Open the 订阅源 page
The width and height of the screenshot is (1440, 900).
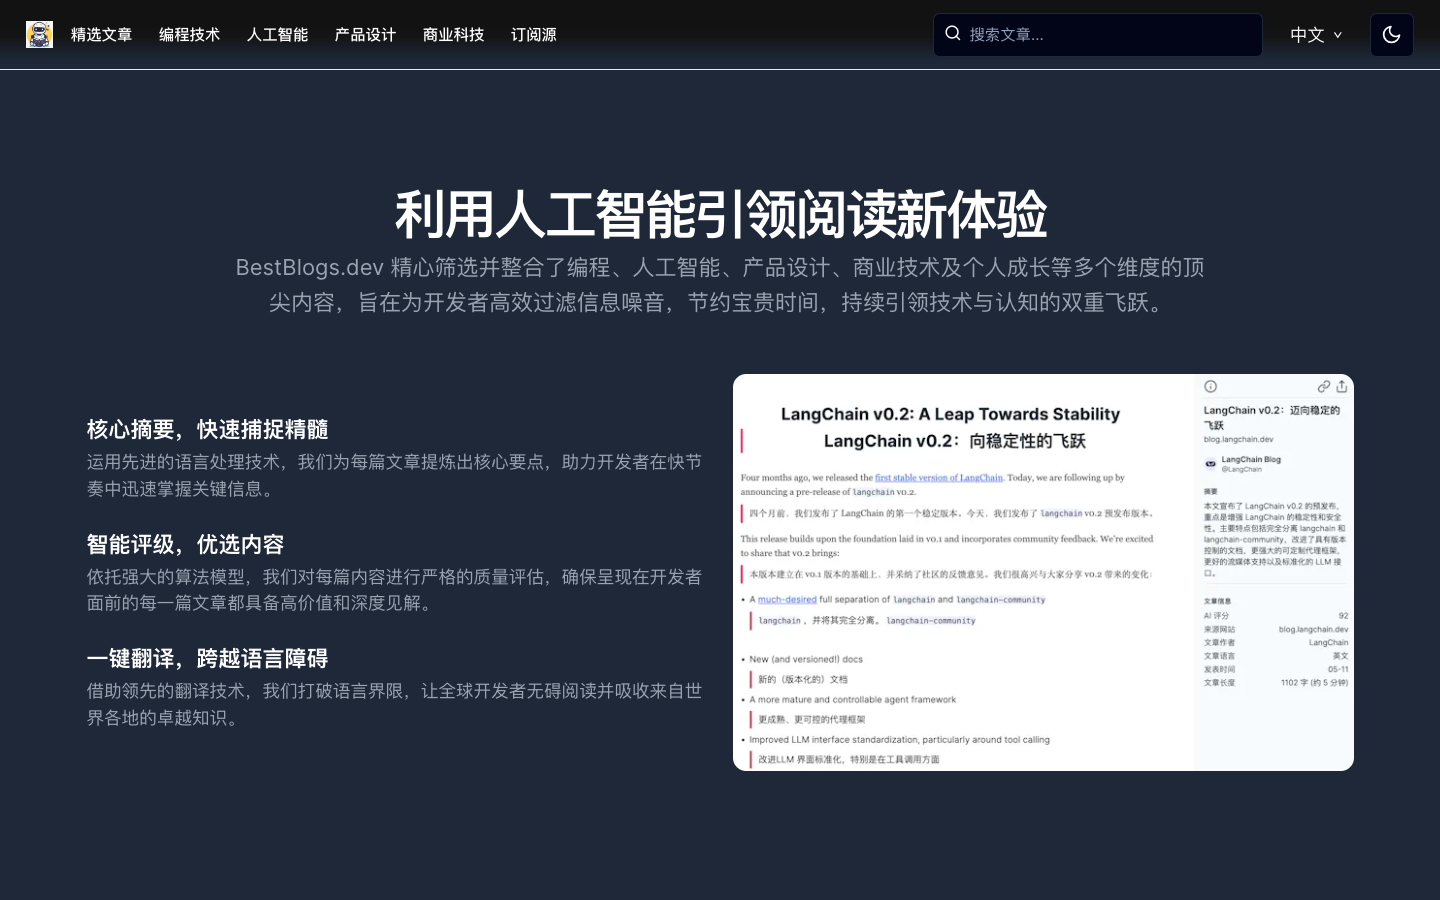coord(533,35)
